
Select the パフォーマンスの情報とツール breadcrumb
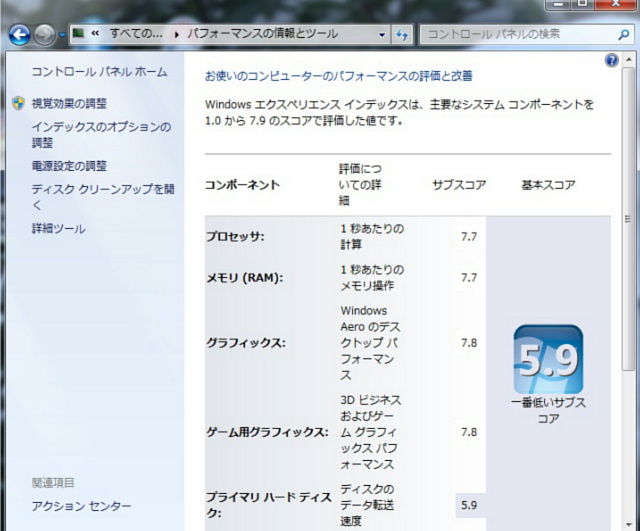(262, 33)
